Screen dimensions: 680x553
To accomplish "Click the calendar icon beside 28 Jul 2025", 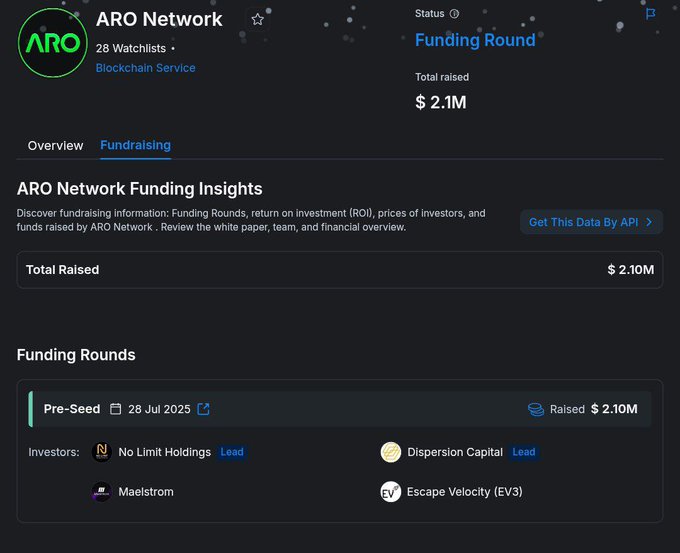I will 115,409.
